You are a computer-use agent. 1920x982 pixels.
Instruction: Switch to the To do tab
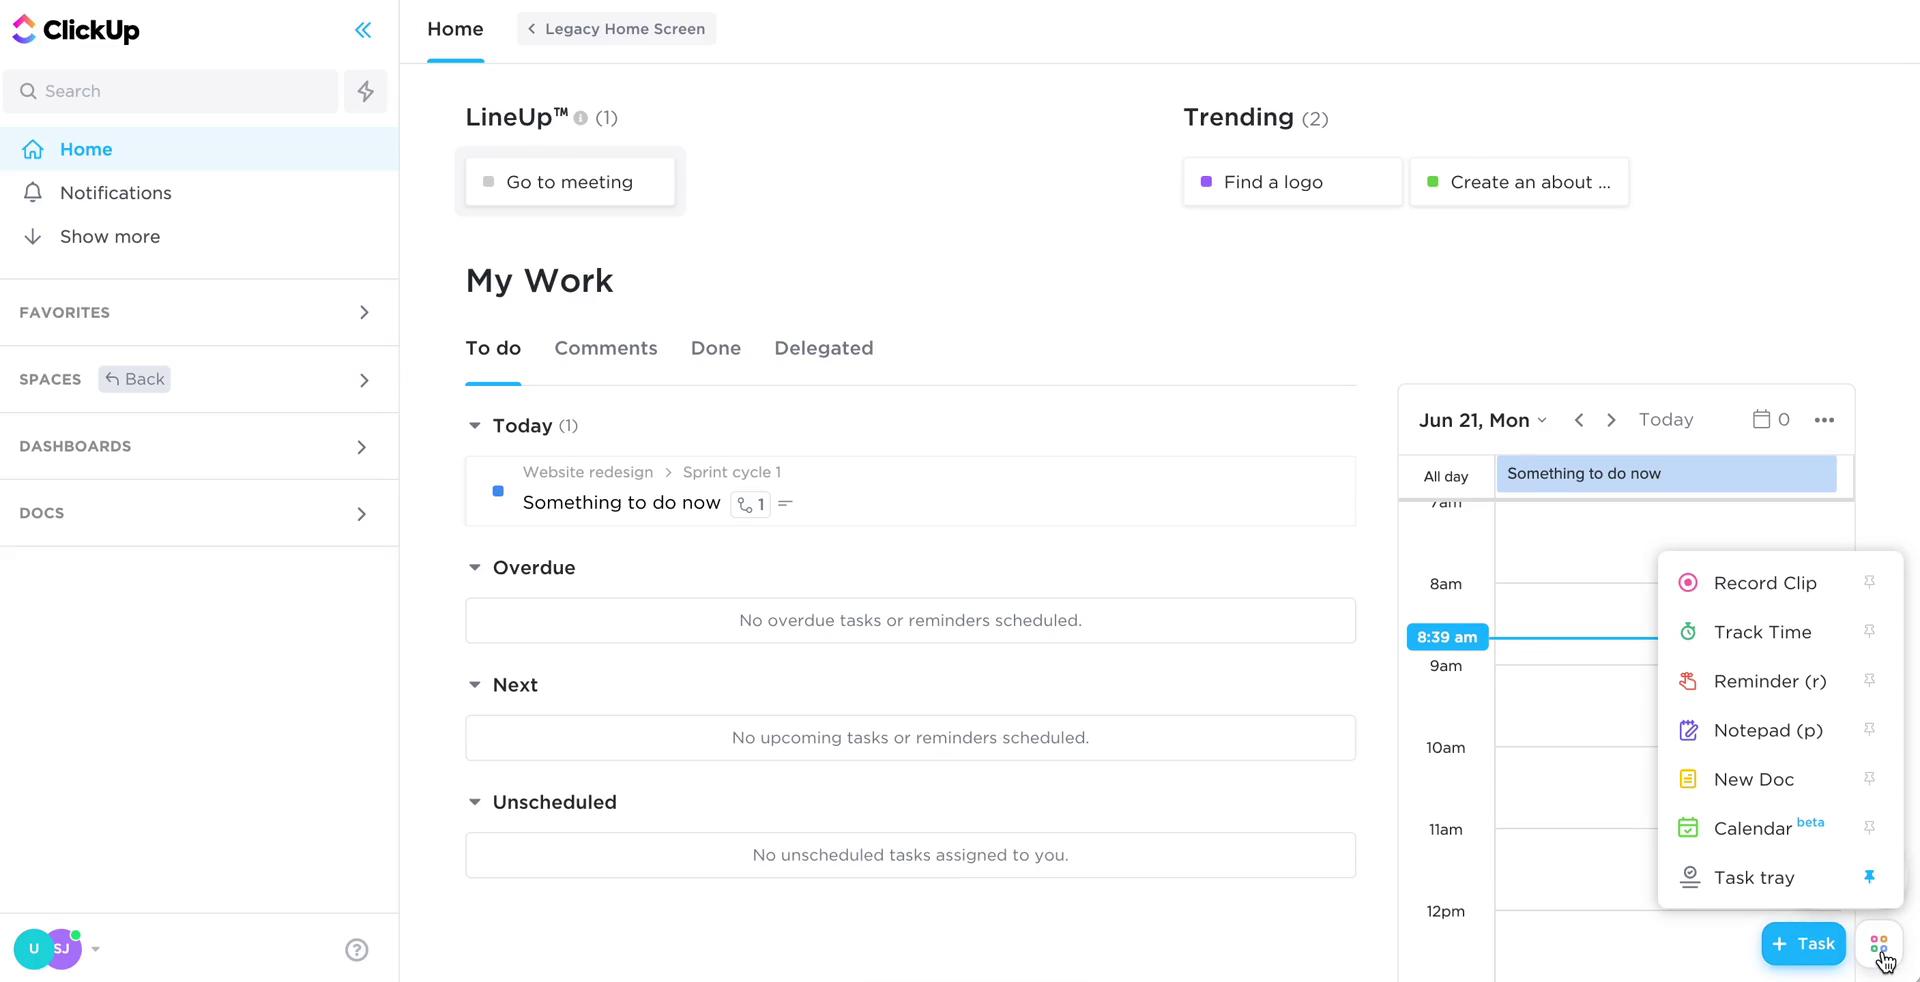[493, 348]
